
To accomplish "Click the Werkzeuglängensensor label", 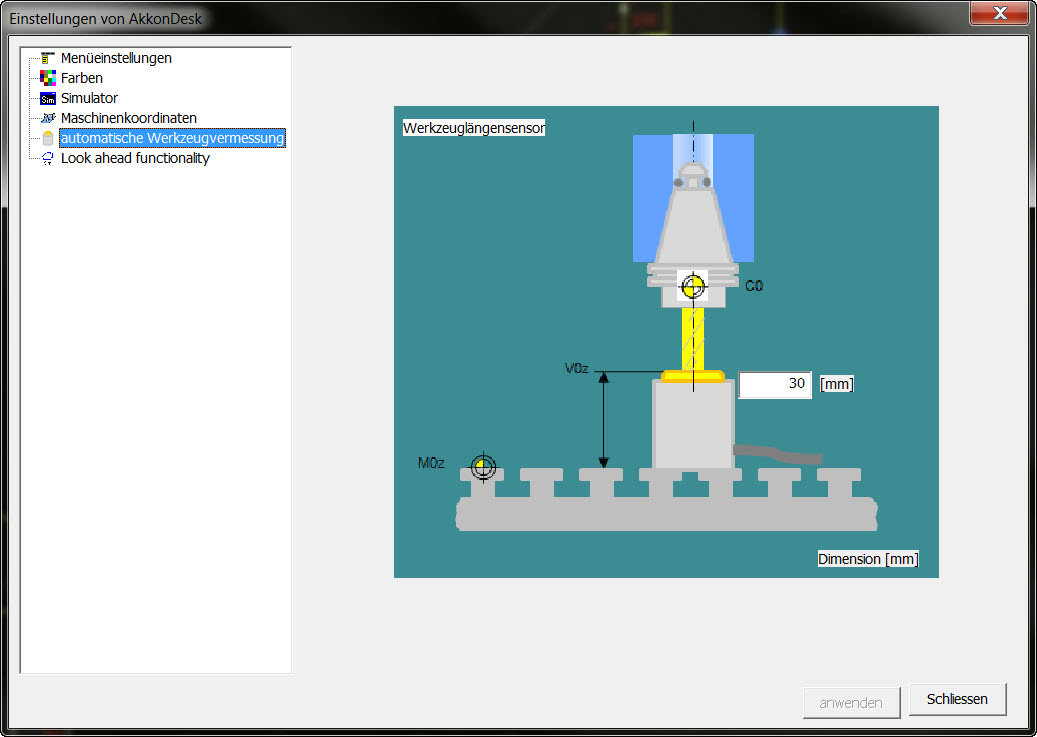I will [x=473, y=128].
